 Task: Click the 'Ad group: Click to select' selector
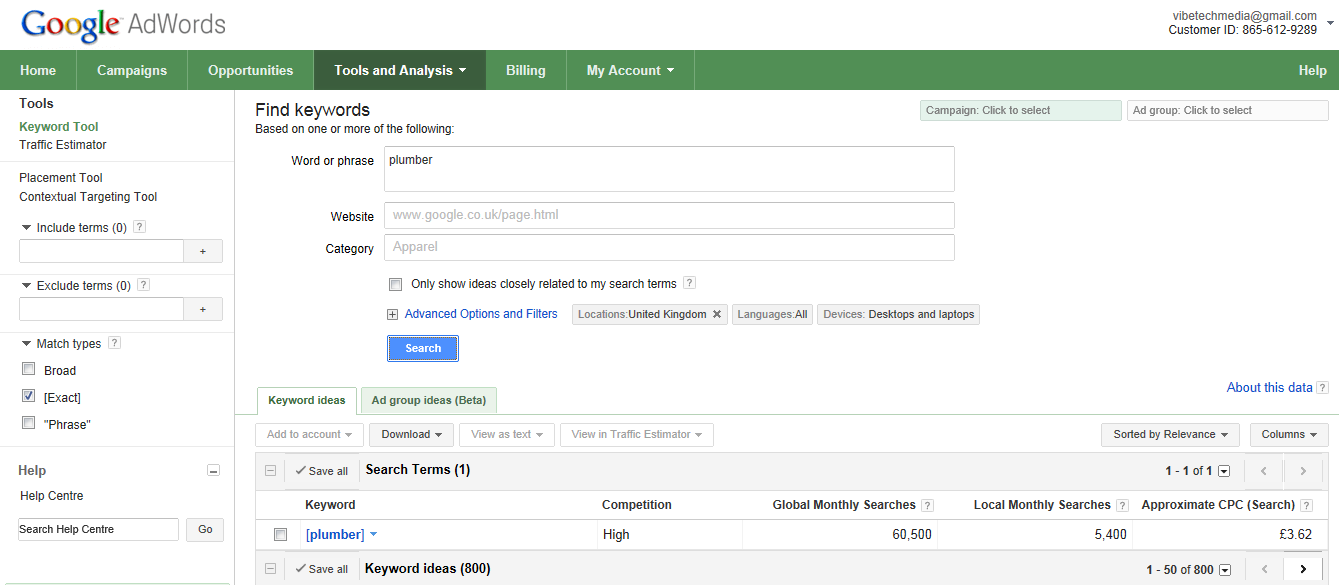1228,110
